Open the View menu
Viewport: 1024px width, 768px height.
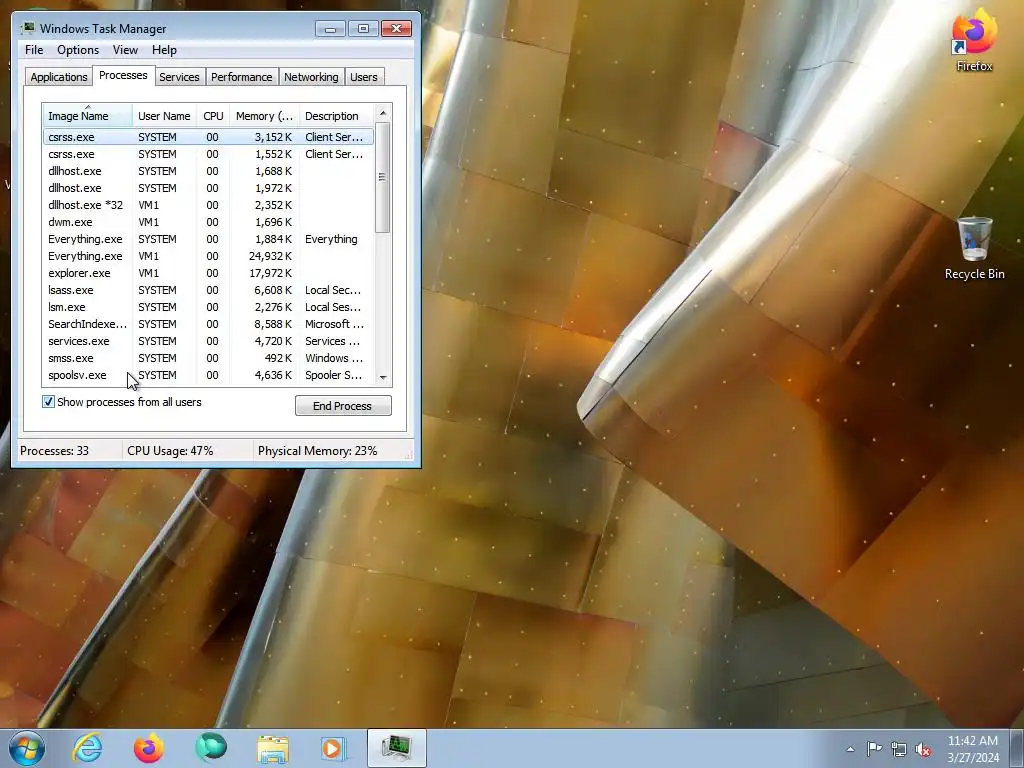125,50
